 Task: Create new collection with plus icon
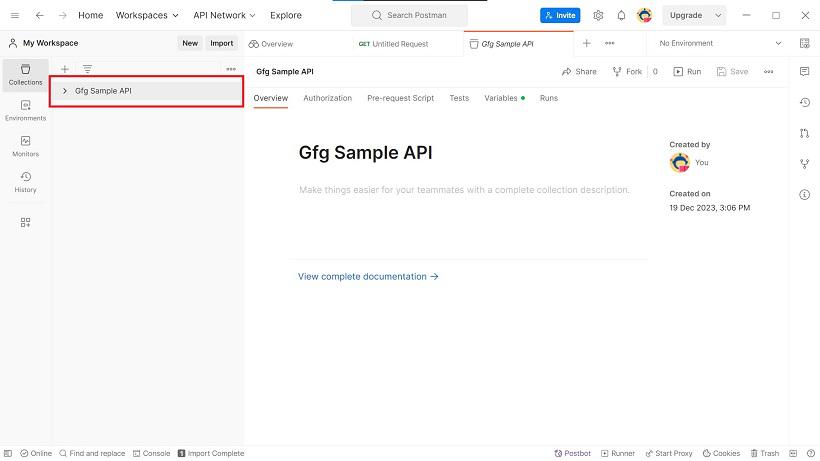pos(64,69)
